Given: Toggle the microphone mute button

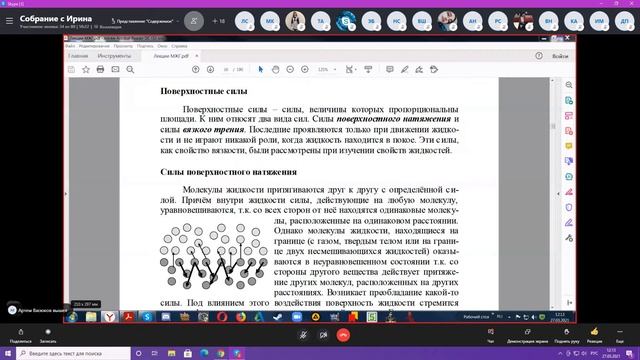Looking at the screenshot, I should (303, 335).
